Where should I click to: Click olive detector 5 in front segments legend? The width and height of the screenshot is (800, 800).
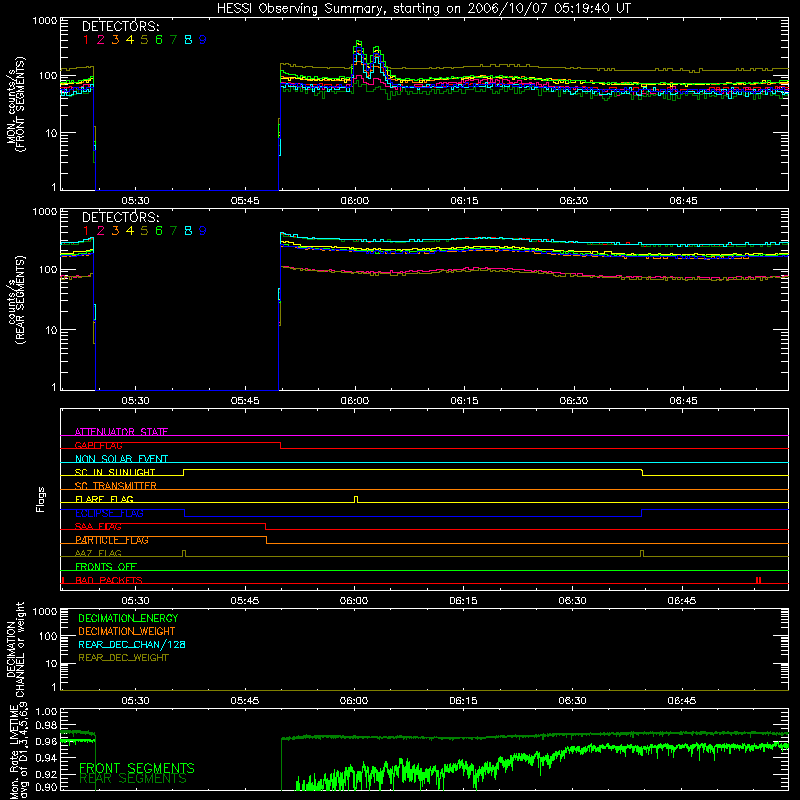click(x=144, y=40)
